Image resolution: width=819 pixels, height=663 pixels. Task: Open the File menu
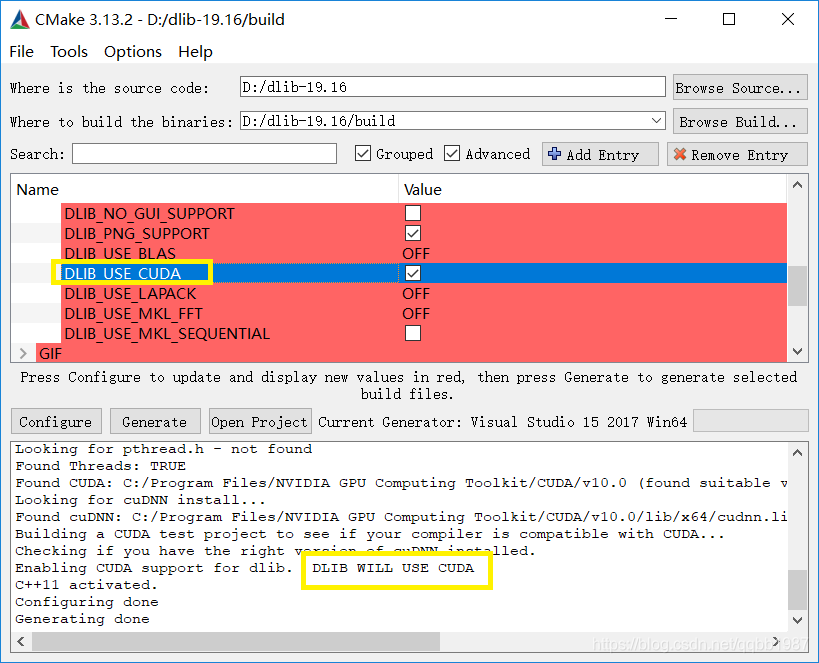20,52
